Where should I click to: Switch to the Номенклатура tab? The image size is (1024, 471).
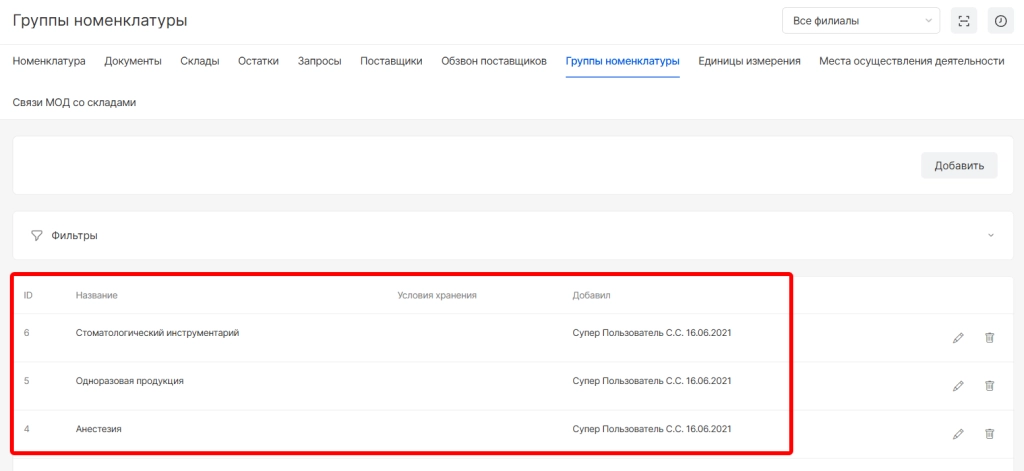click(x=49, y=61)
